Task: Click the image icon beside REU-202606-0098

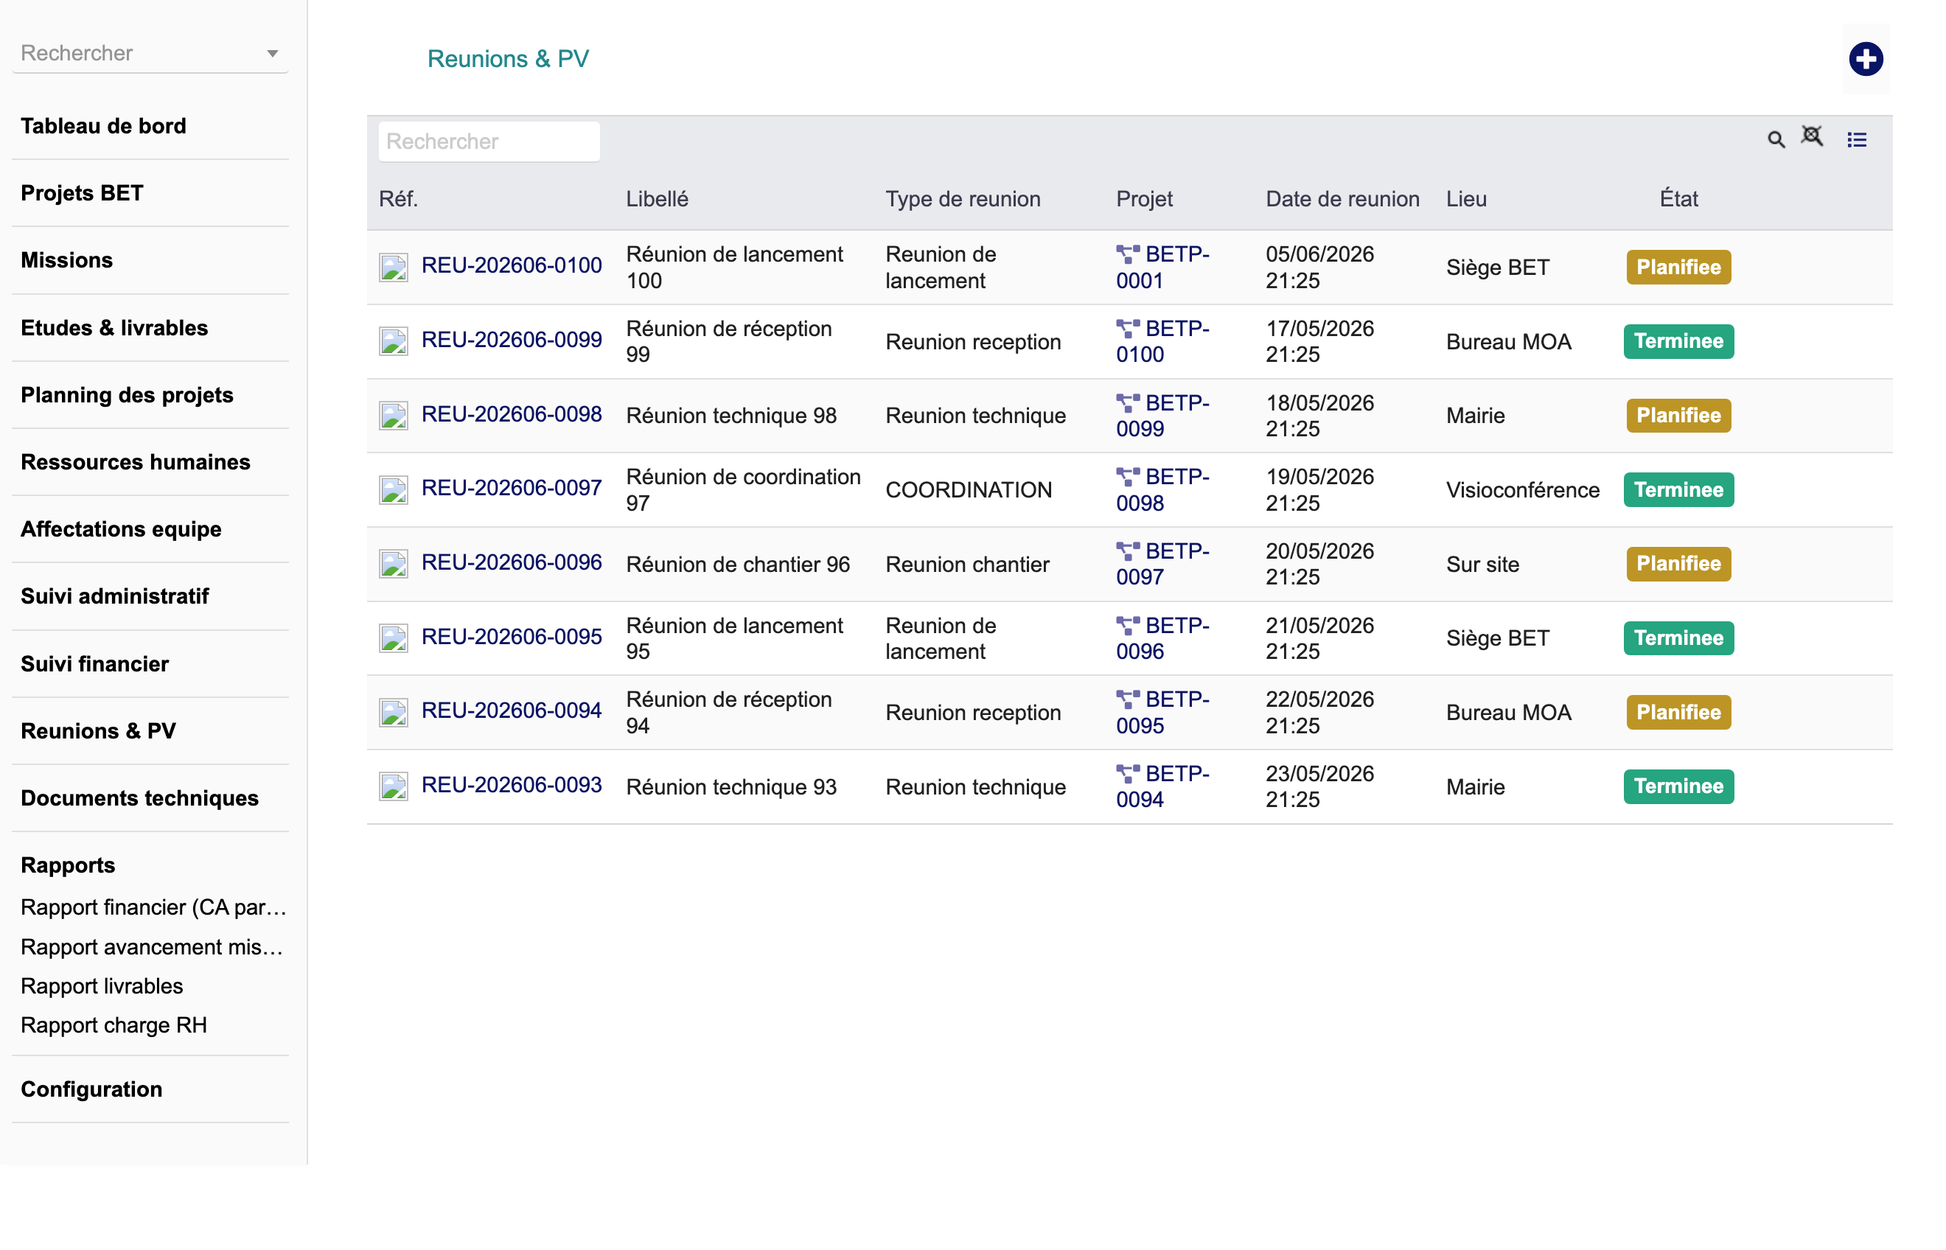Action: [393, 415]
